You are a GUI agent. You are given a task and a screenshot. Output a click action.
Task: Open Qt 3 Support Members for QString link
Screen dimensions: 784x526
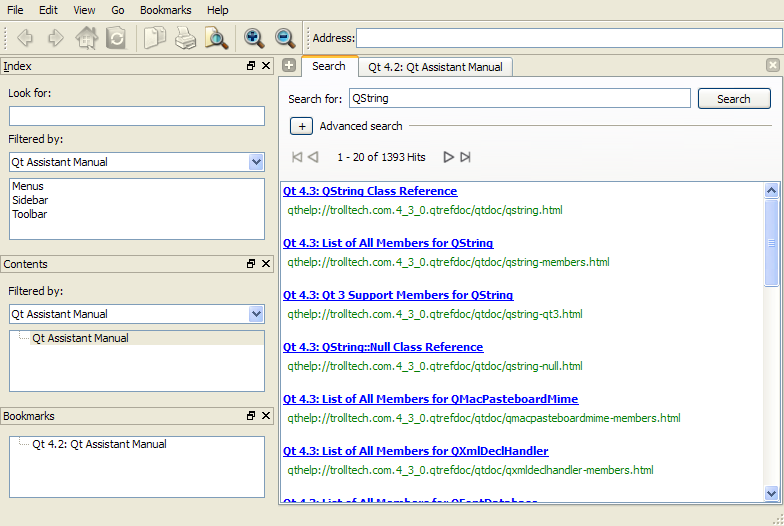[398, 295]
